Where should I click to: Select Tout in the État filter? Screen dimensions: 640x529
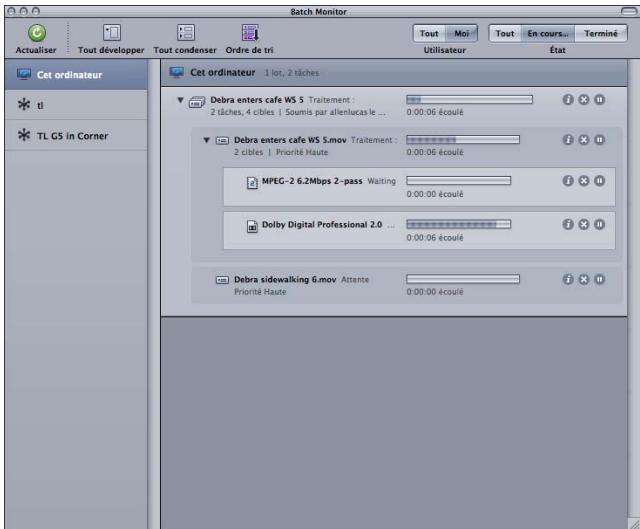pyautogui.click(x=505, y=33)
